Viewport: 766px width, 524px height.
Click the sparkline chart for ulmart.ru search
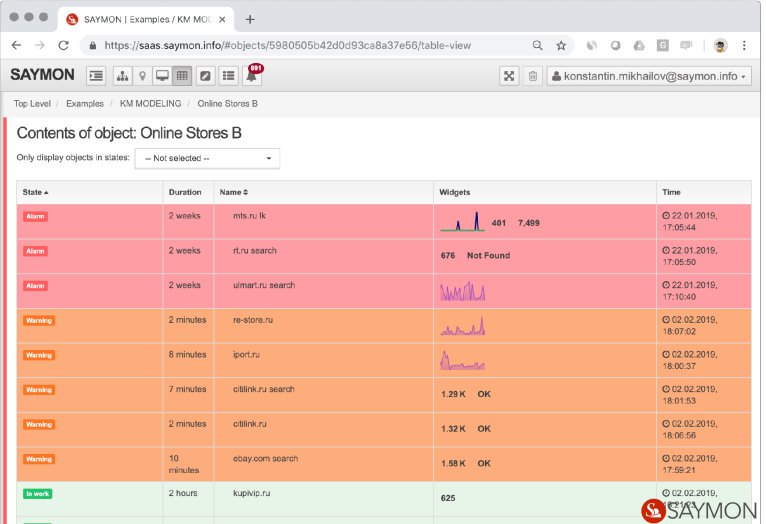point(463,291)
